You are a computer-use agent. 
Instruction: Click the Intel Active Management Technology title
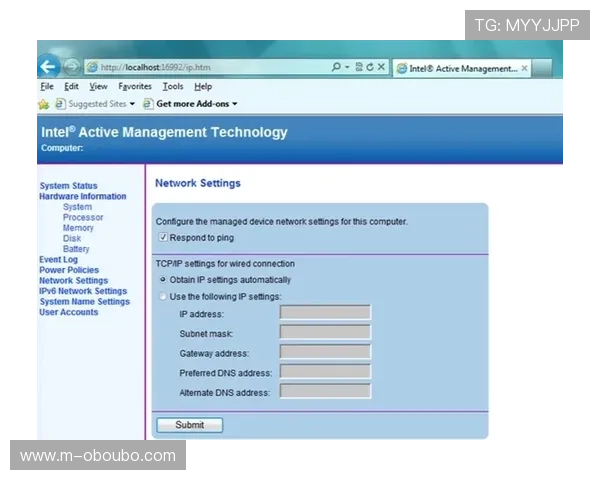coord(164,132)
